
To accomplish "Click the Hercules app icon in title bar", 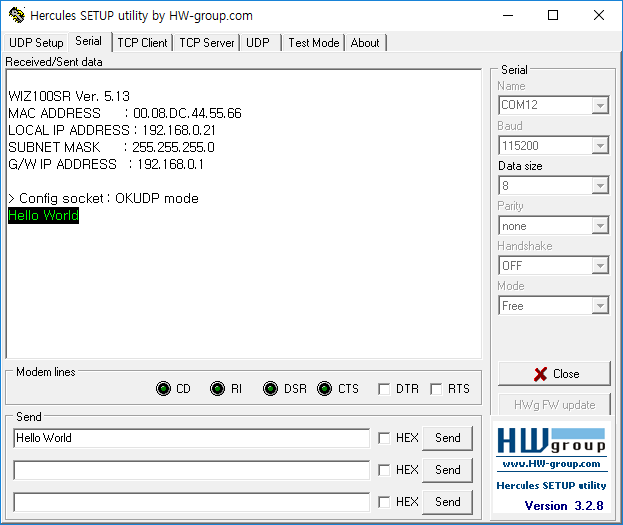I will point(17,15).
